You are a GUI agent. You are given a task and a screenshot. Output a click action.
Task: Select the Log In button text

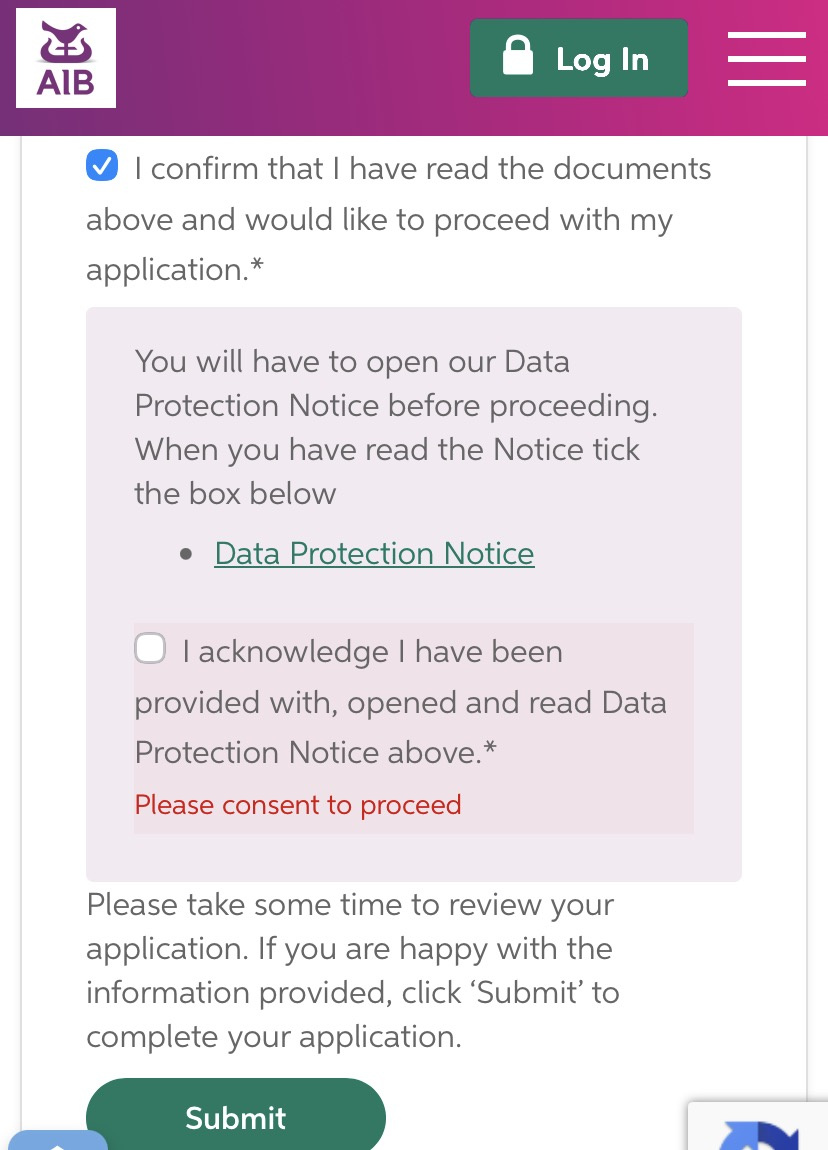click(x=602, y=59)
